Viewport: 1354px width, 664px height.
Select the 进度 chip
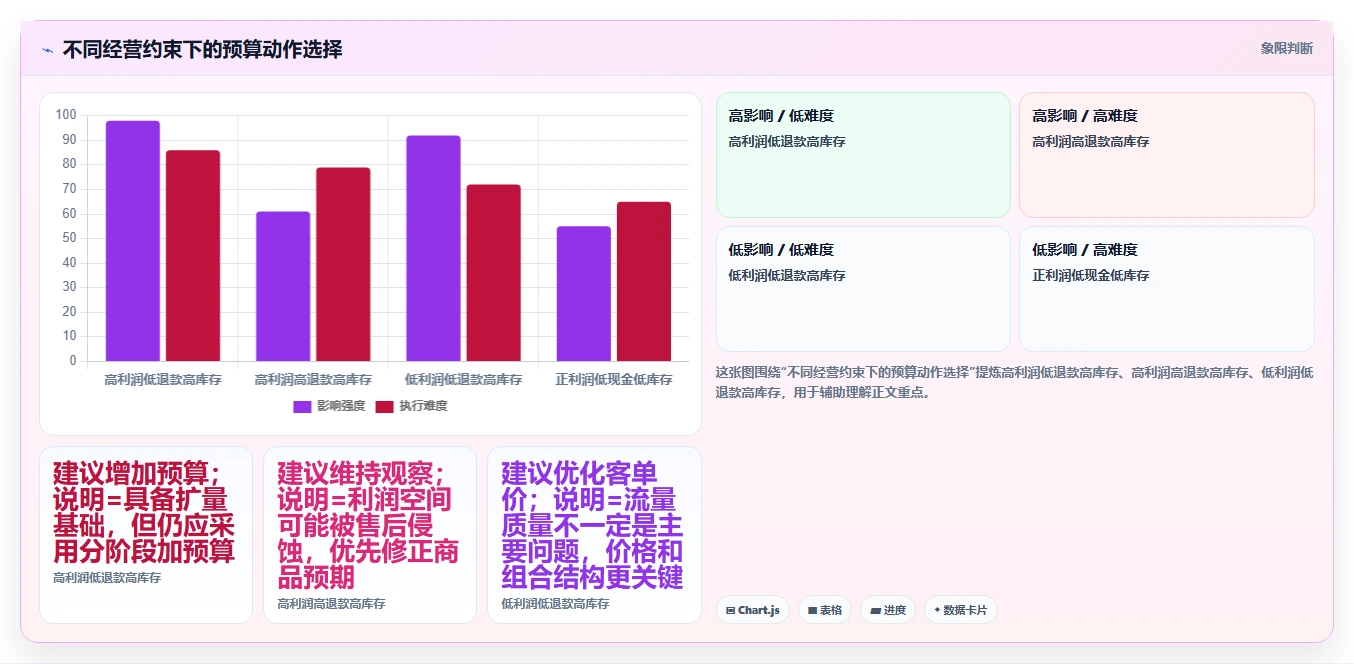[888, 610]
